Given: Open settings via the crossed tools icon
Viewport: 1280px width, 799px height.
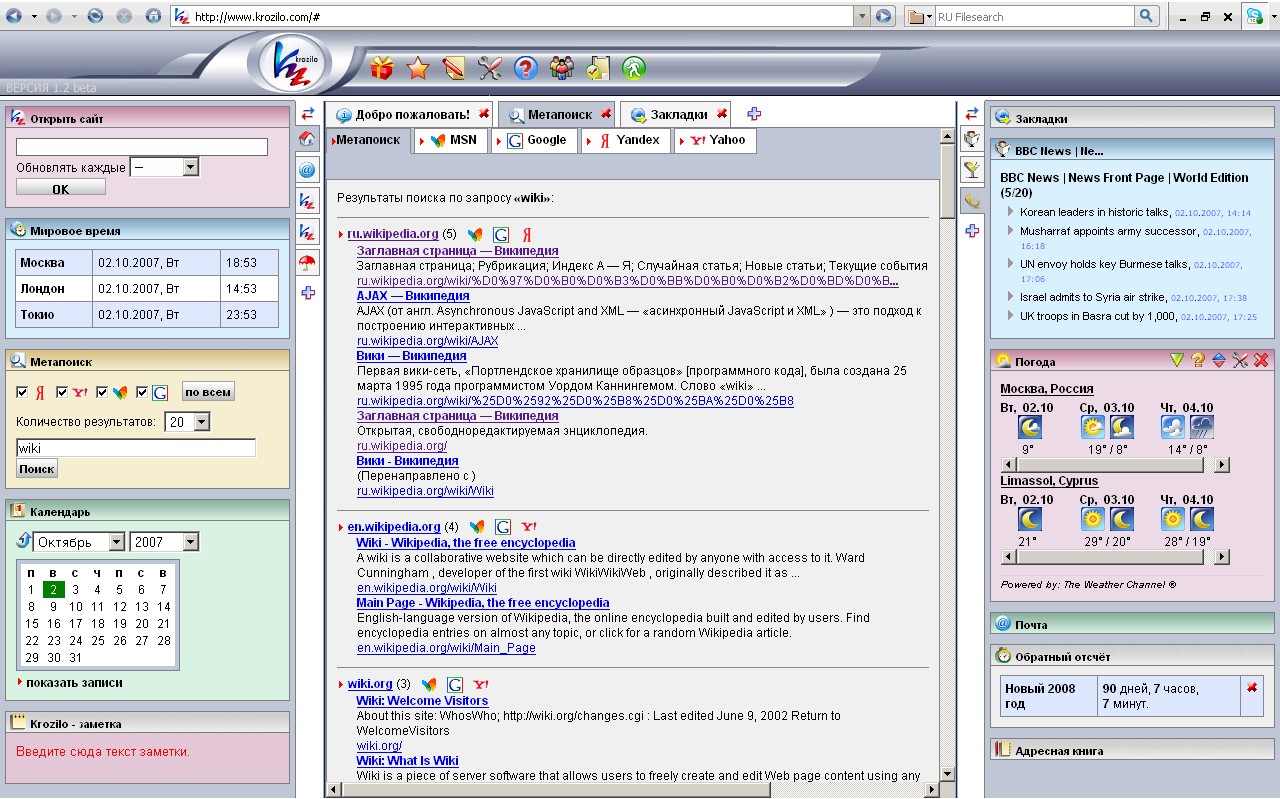Looking at the screenshot, I should click(490, 68).
